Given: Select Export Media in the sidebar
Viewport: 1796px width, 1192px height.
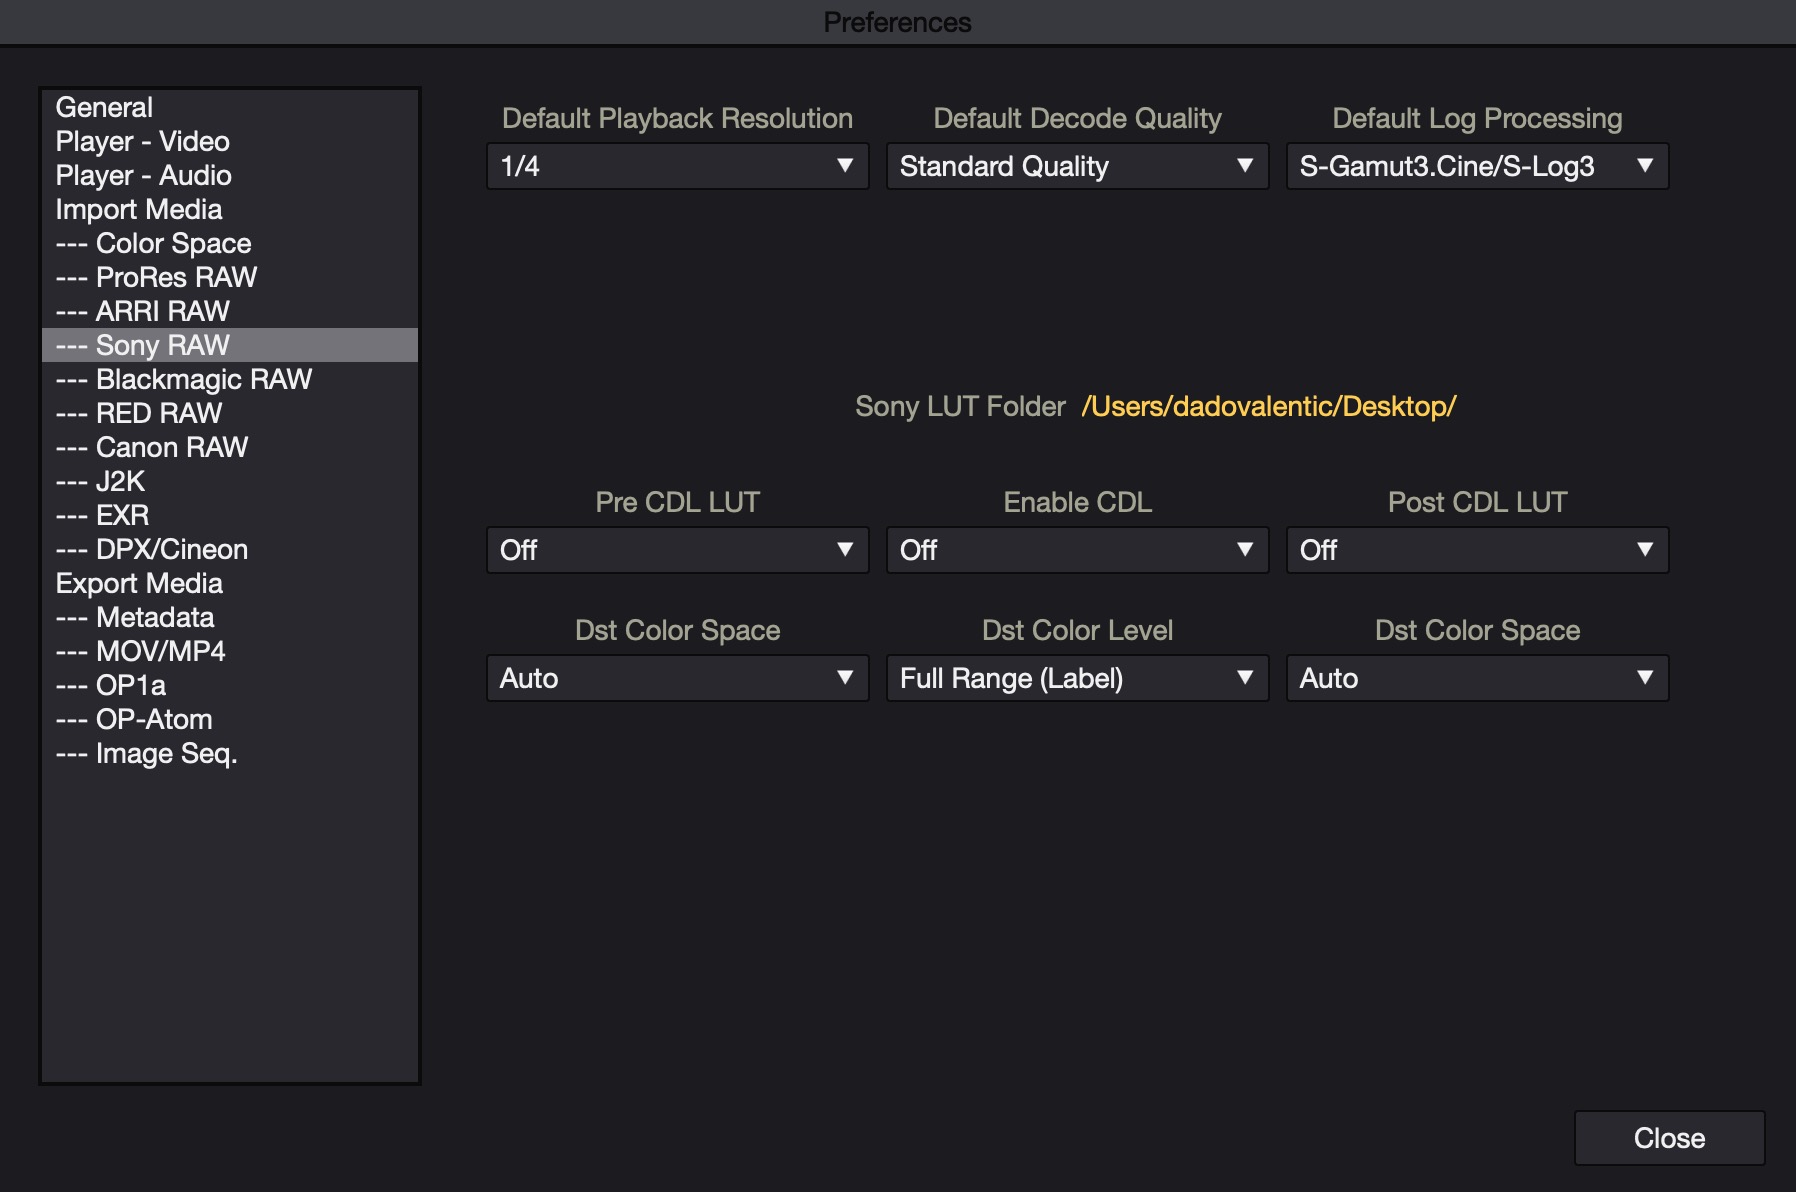Looking at the screenshot, I should tap(140, 583).
